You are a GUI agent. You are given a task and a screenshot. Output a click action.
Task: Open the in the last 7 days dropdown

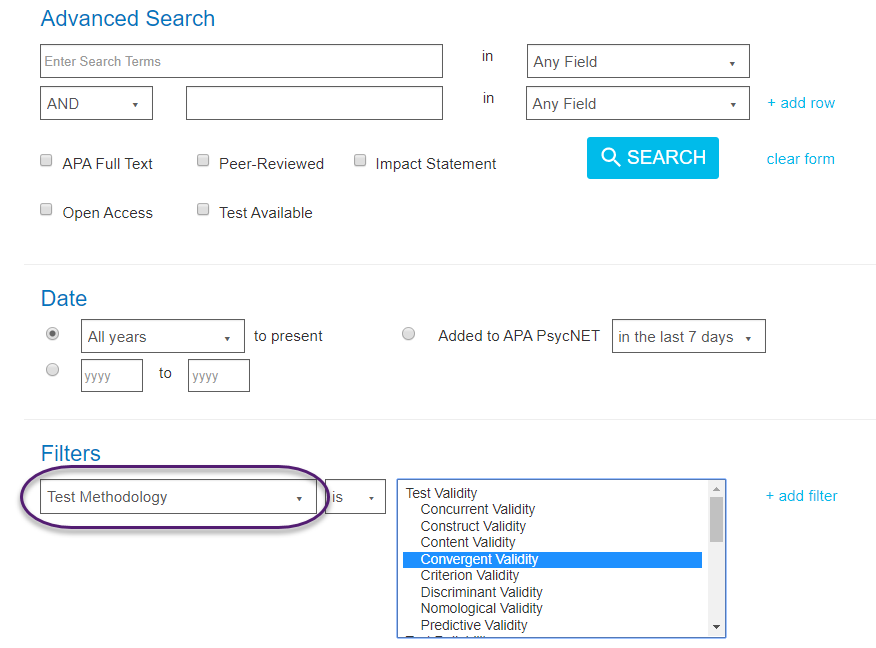coord(689,336)
